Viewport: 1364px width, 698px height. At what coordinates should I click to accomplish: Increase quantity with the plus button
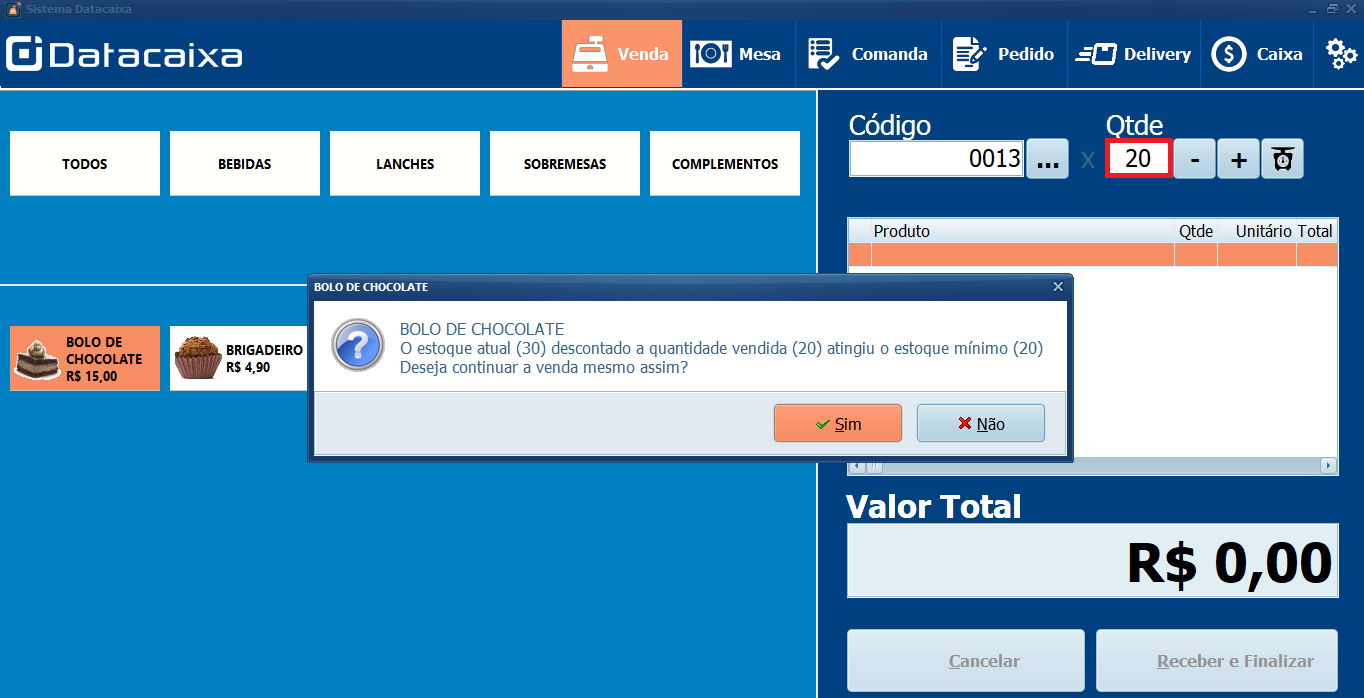point(1238,159)
